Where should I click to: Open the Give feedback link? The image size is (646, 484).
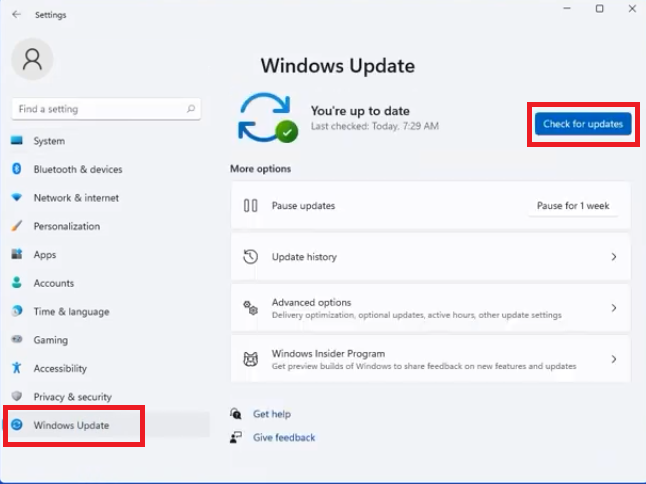284,437
